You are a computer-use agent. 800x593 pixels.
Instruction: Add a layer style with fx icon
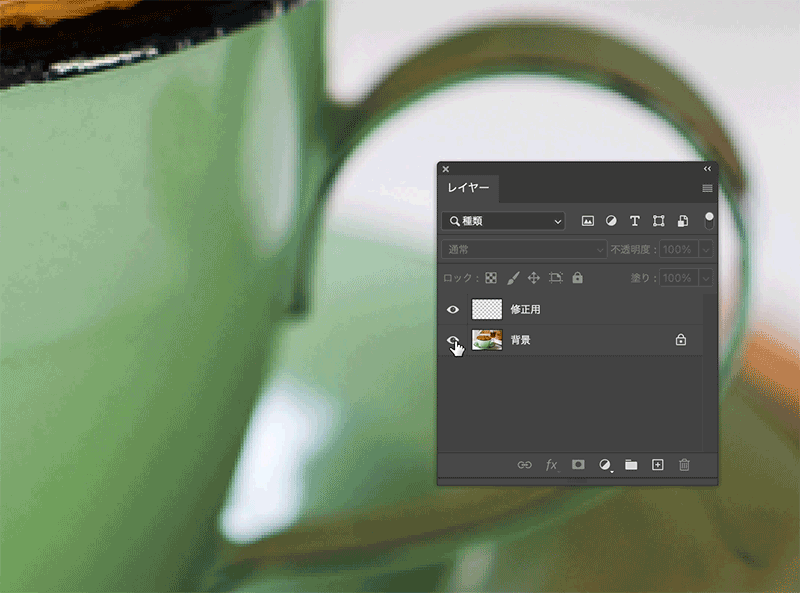(552, 465)
